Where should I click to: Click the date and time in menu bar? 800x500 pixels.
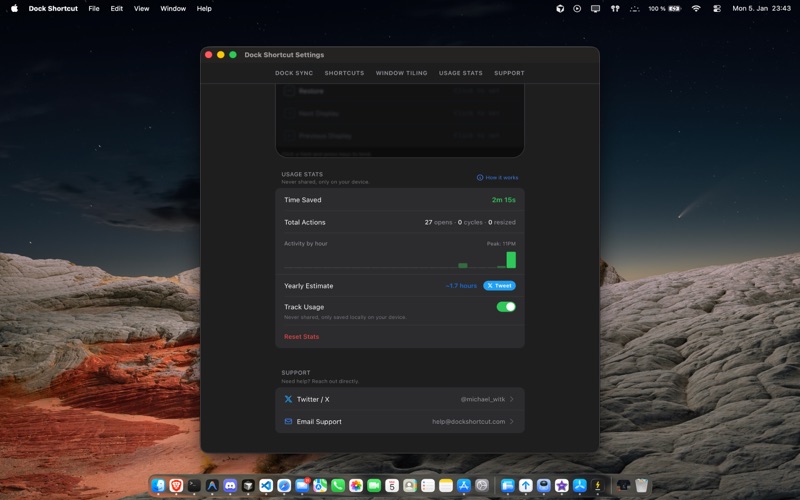tap(761, 9)
